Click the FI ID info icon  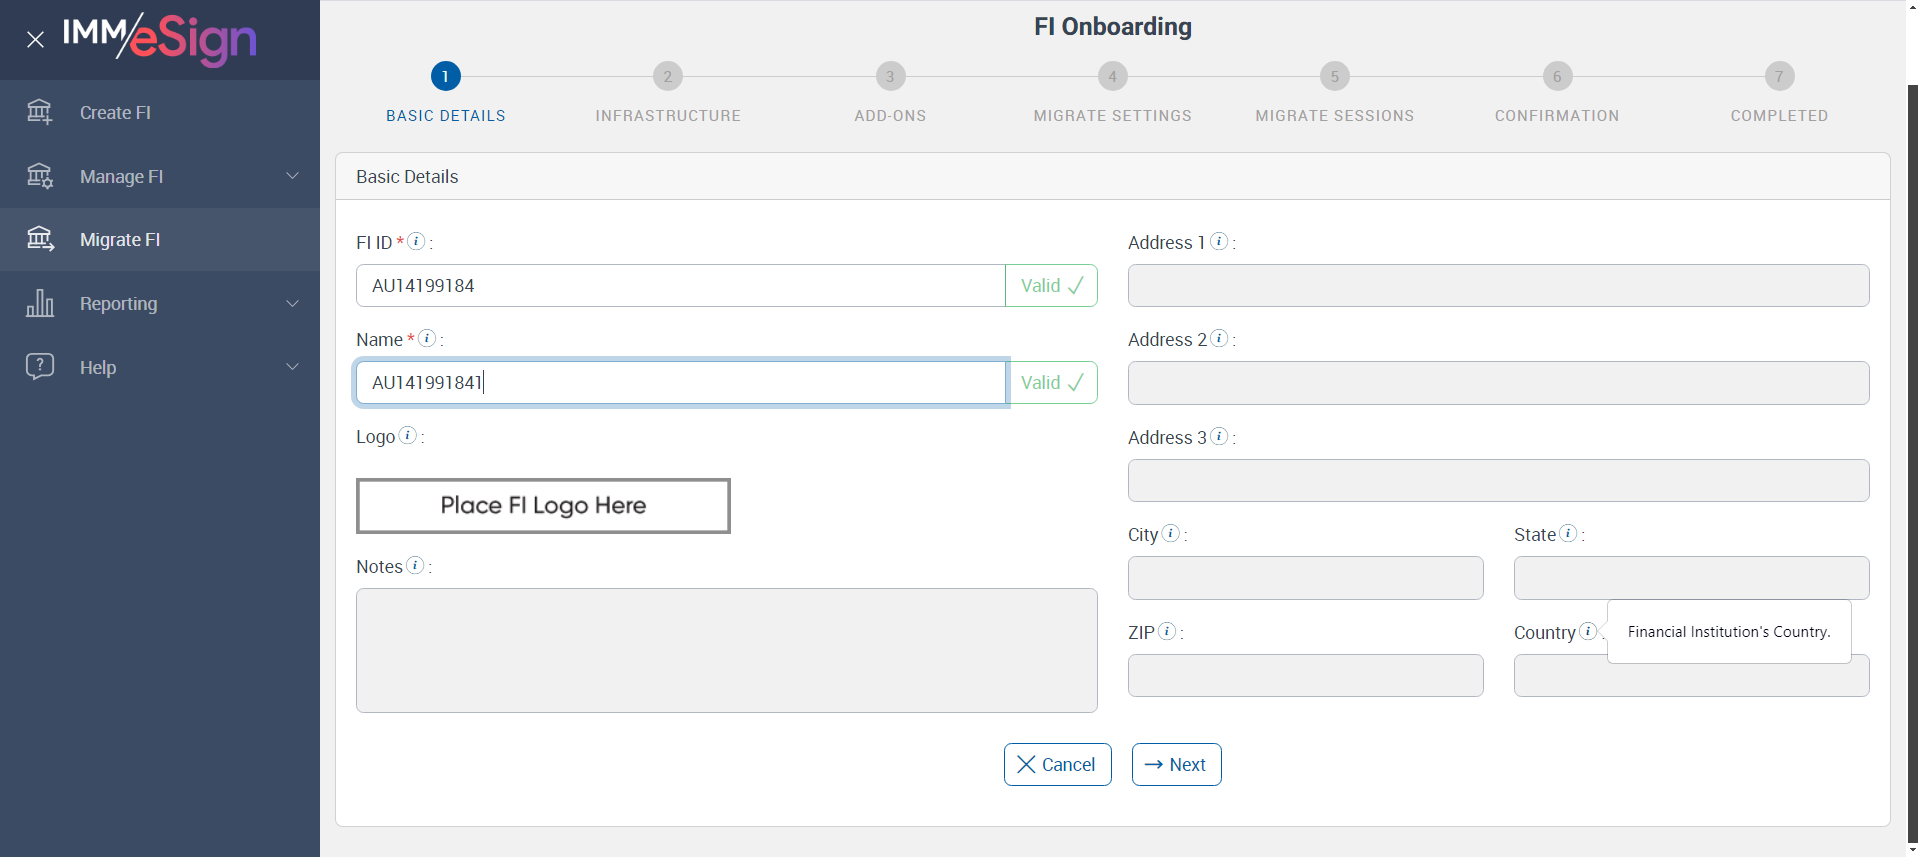point(417,241)
